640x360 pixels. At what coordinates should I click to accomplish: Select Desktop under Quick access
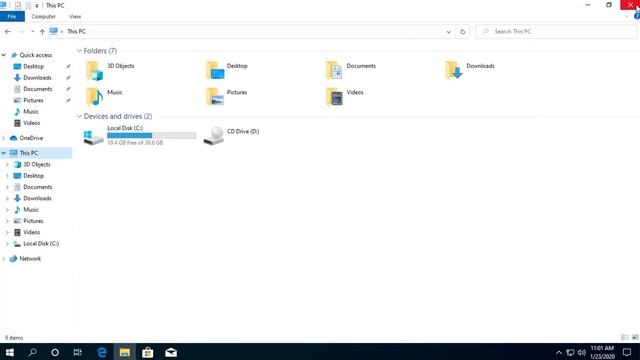click(33, 66)
